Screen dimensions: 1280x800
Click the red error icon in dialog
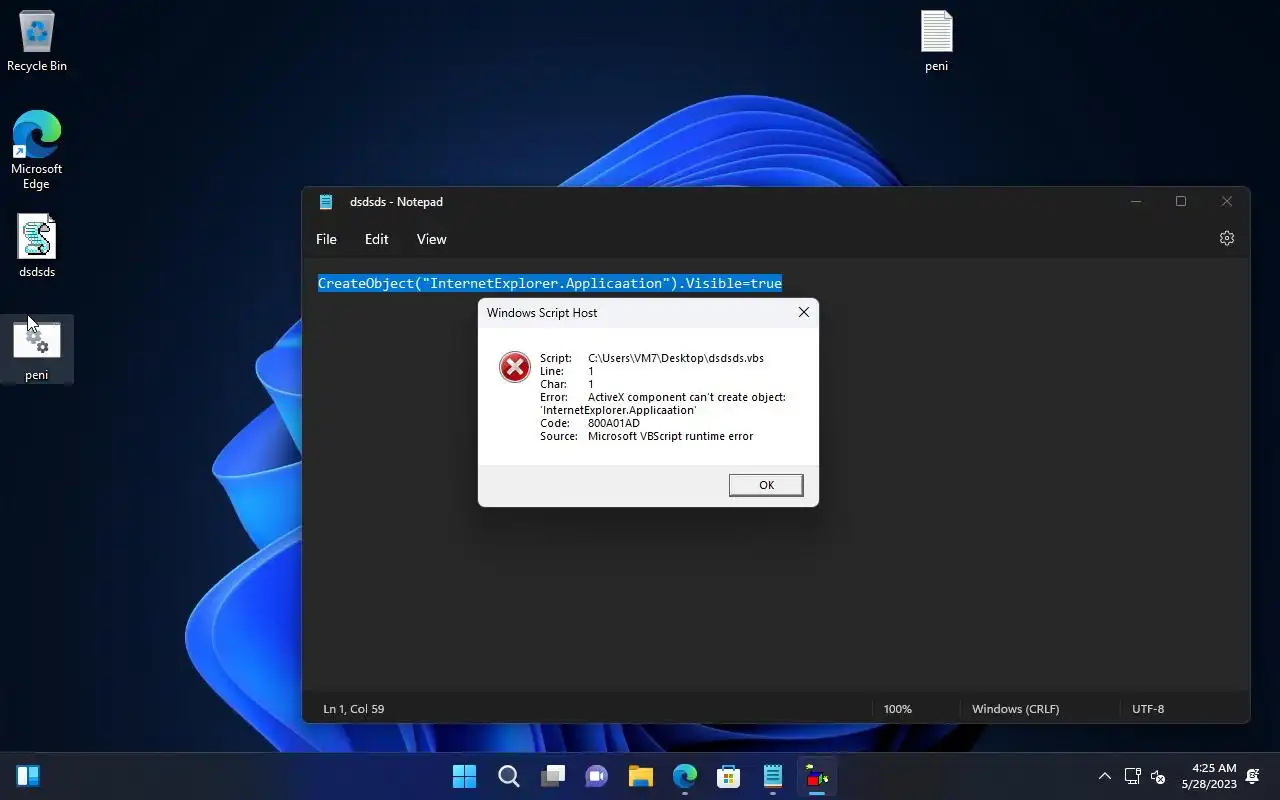pos(514,367)
